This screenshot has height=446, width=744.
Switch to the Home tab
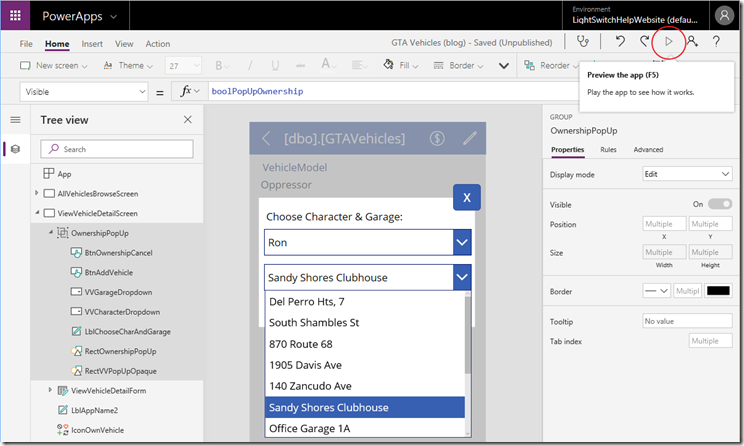coord(57,44)
